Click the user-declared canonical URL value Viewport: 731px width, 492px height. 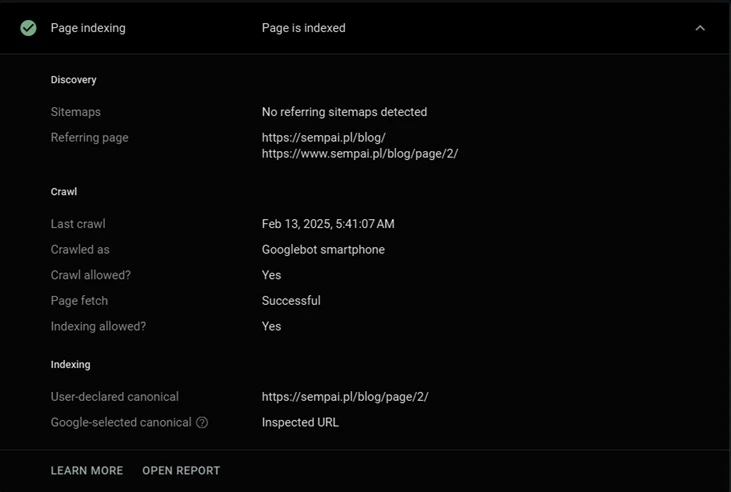344,397
